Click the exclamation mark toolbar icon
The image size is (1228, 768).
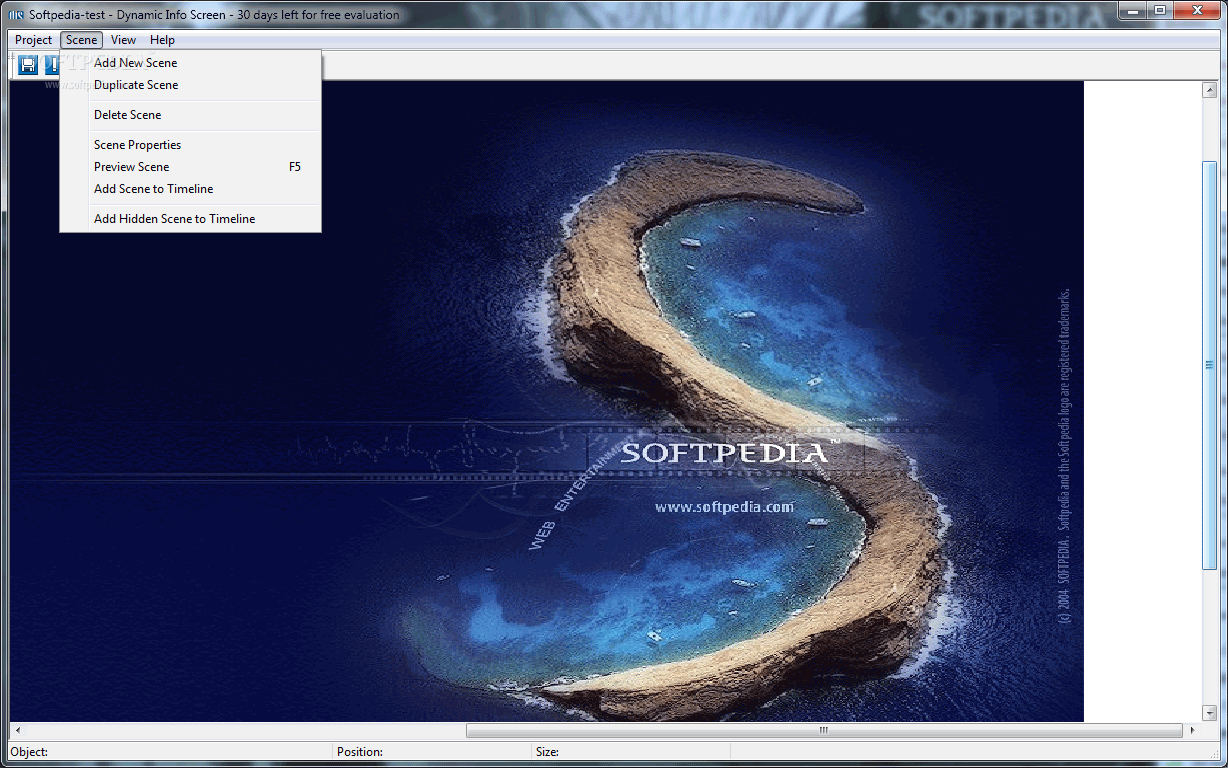[52, 65]
